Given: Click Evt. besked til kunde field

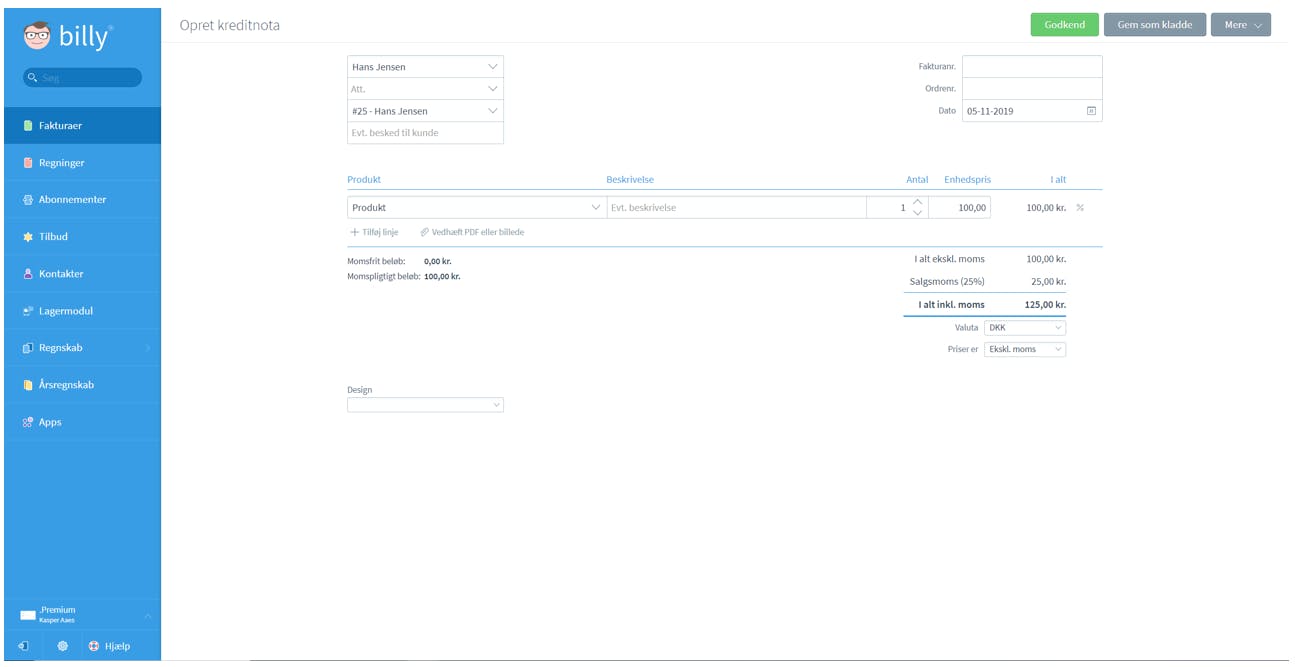Looking at the screenshot, I should 425,133.
